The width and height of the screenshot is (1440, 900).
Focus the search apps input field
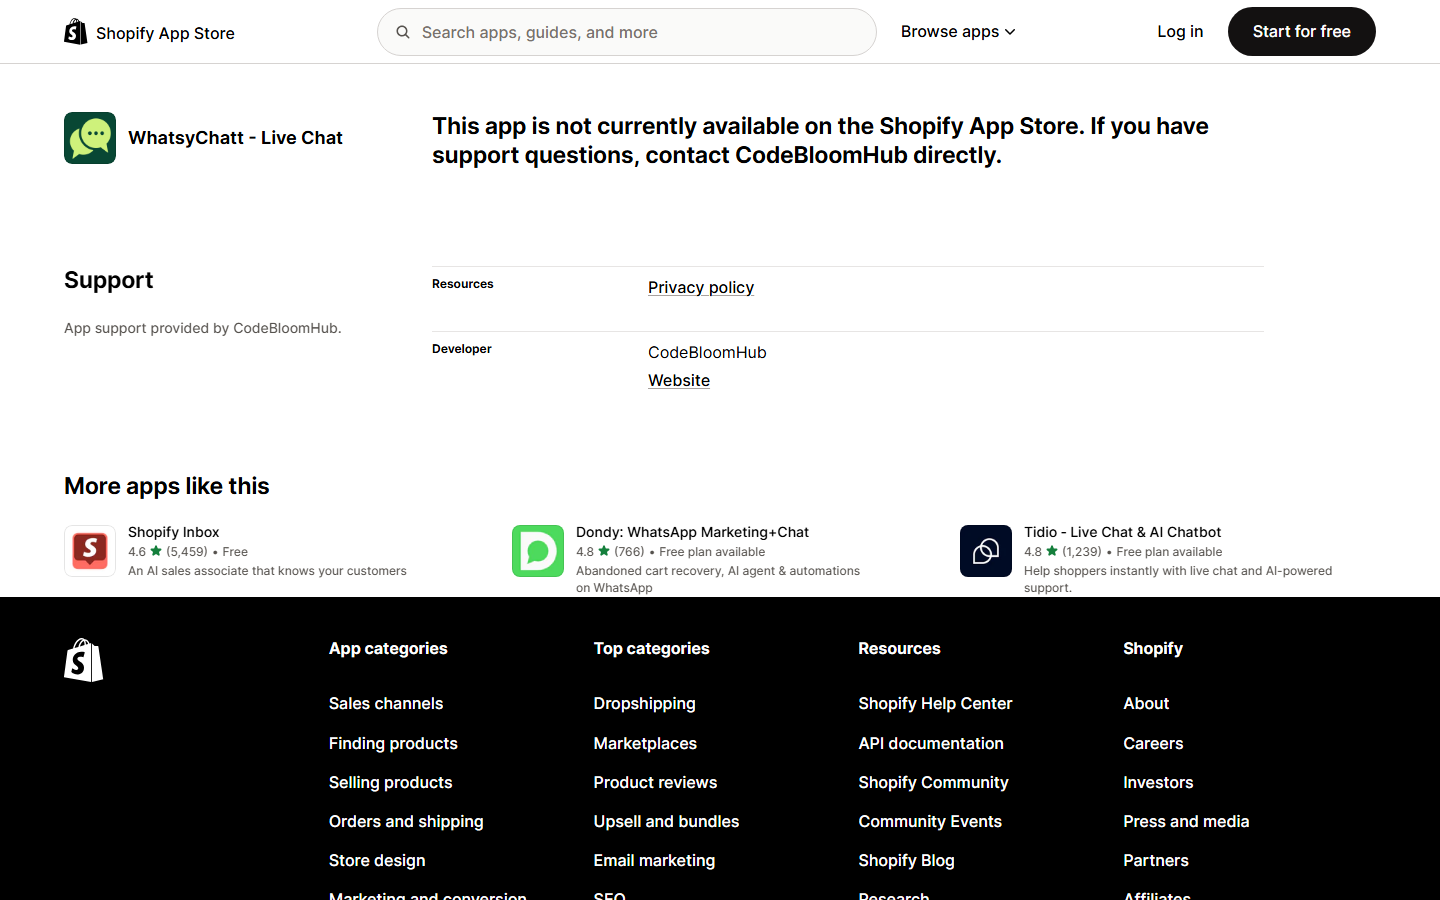pos(627,32)
